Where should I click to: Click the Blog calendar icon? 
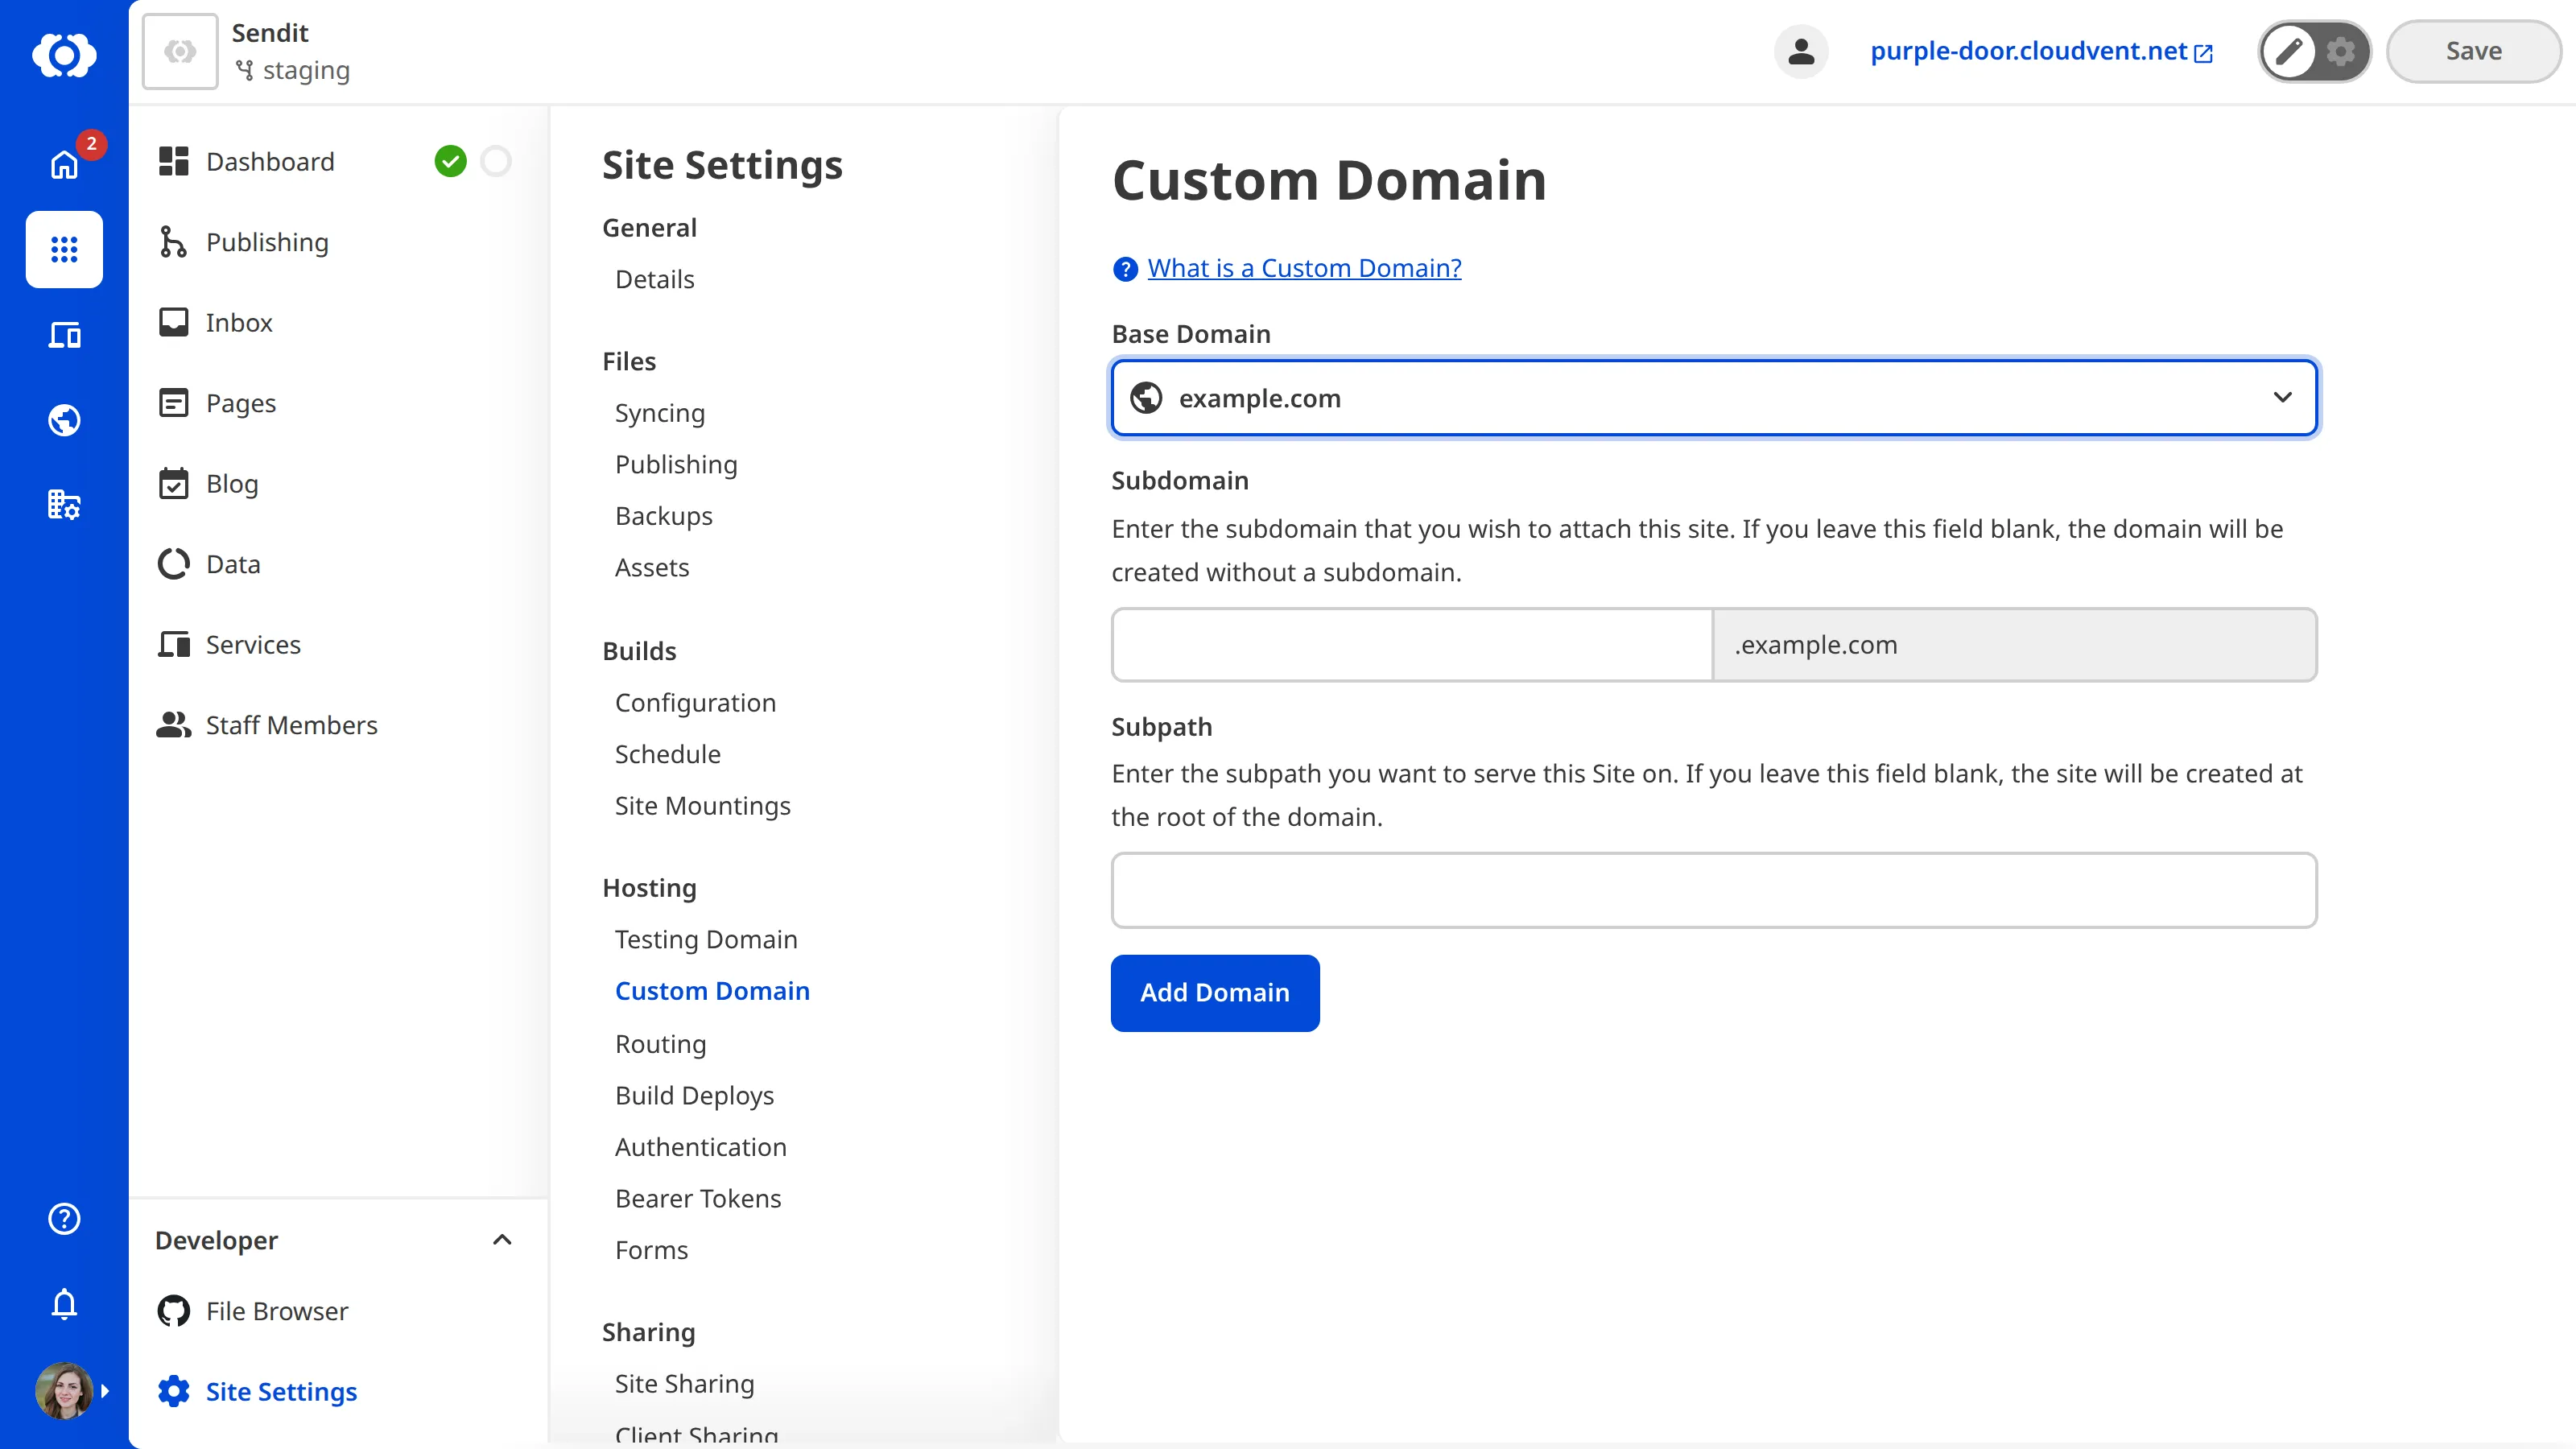point(173,483)
